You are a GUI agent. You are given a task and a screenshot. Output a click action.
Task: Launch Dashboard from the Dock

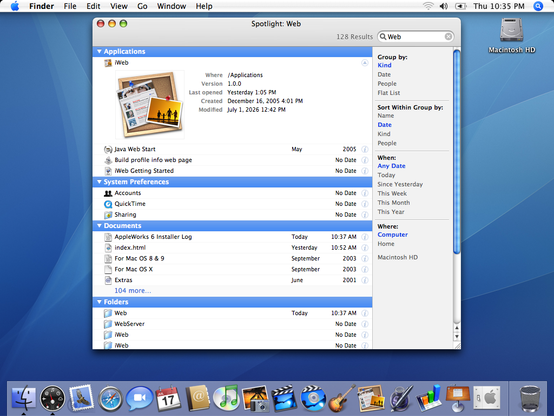pyautogui.click(x=52, y=398)
